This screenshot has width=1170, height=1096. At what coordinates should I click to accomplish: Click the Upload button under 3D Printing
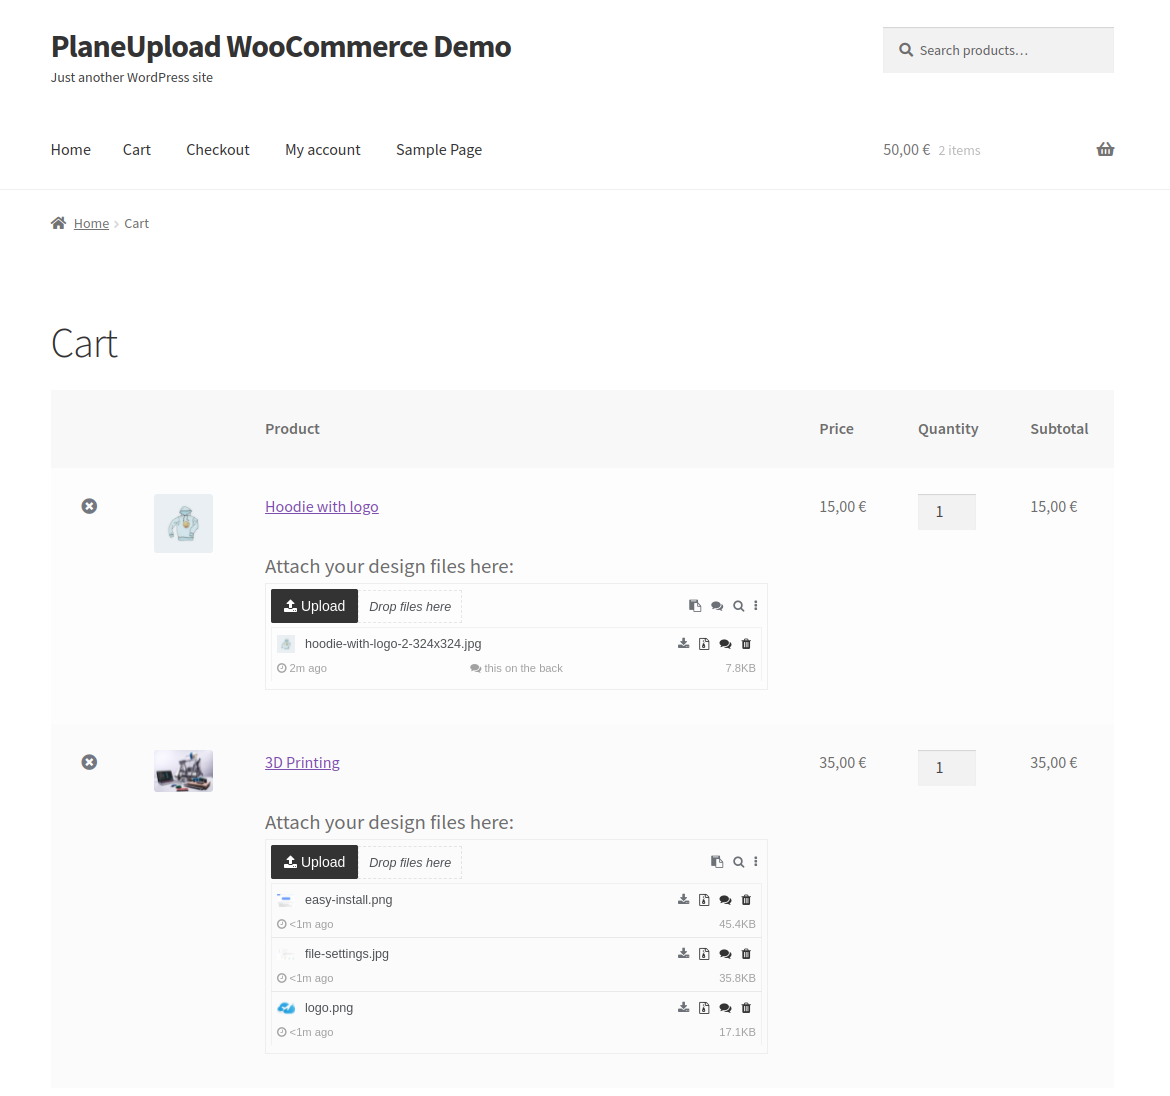click(314, 862)
